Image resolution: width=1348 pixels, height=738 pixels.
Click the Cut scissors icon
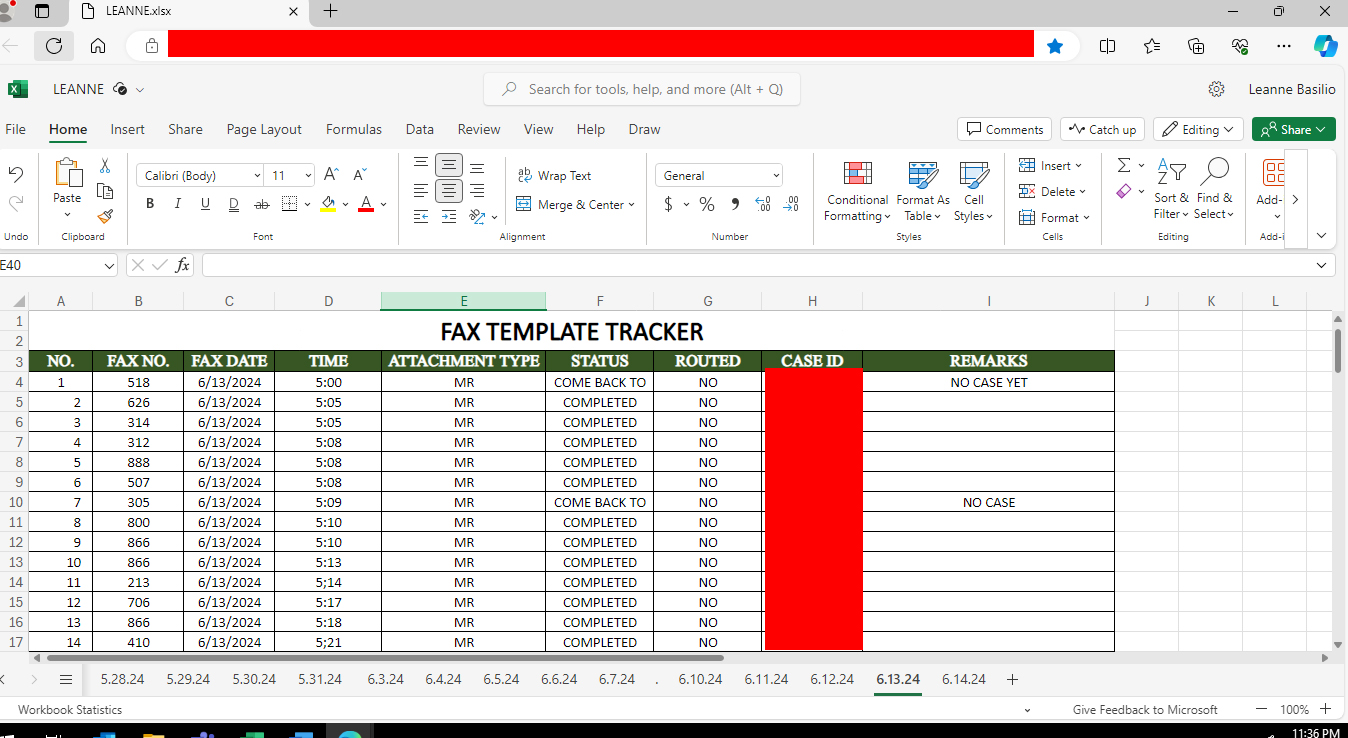[105, 166]
